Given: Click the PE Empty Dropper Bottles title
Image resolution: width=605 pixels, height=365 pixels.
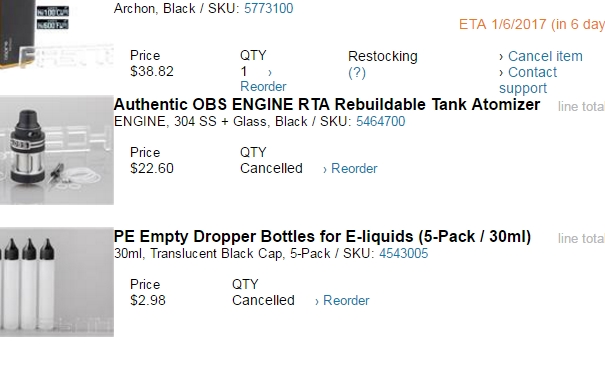Looking at the screenshot, I should [x=322, y=236].
